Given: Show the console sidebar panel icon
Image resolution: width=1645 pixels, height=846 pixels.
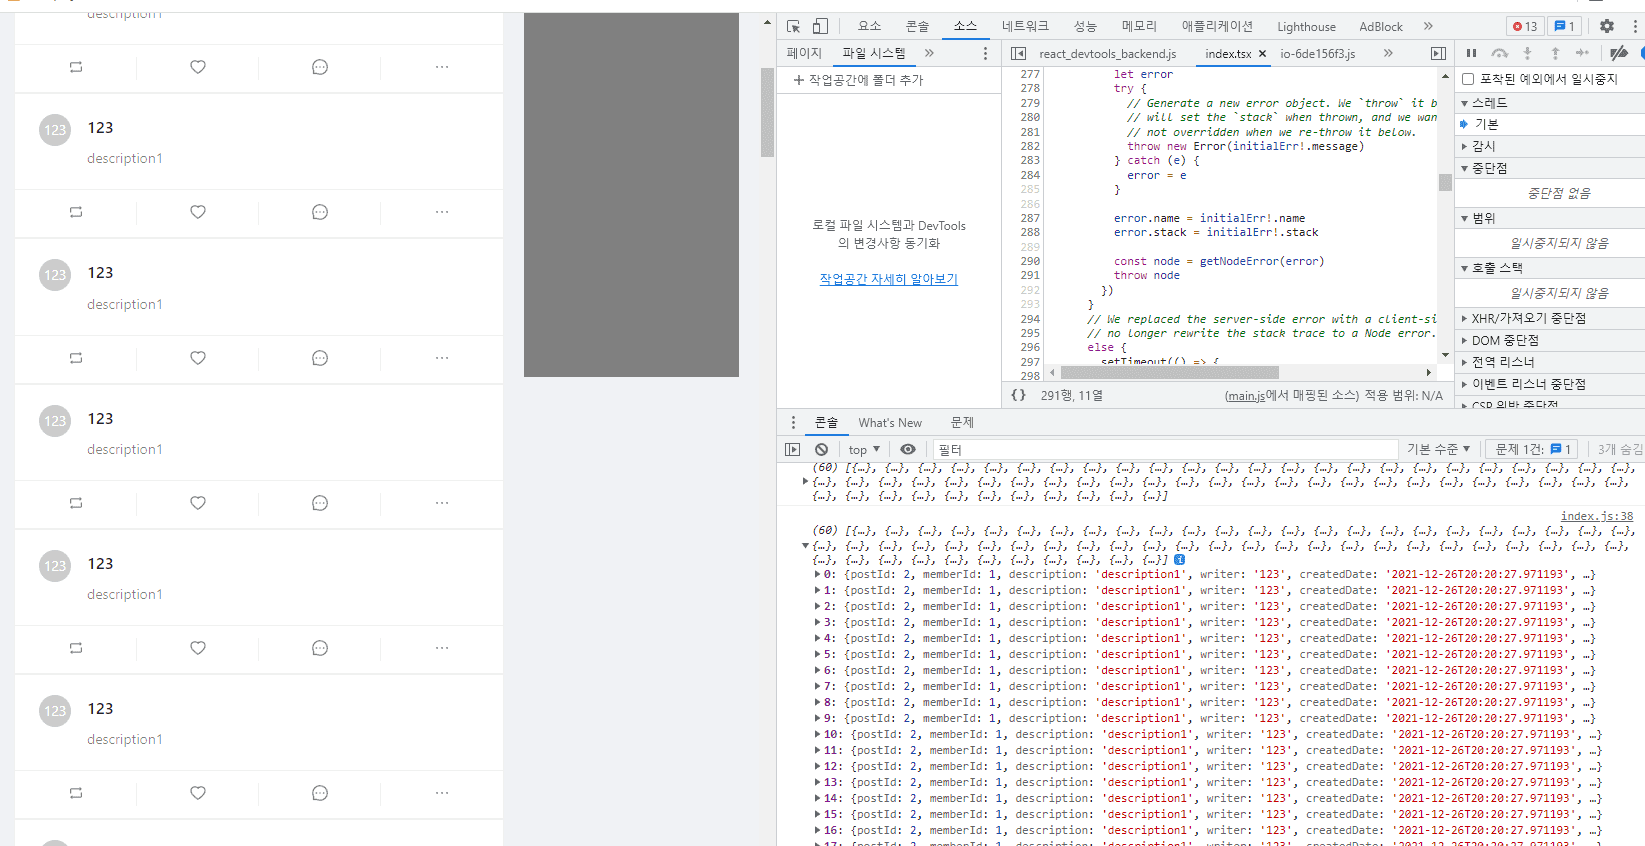Looking at the screenshot, I should point(792,450).
